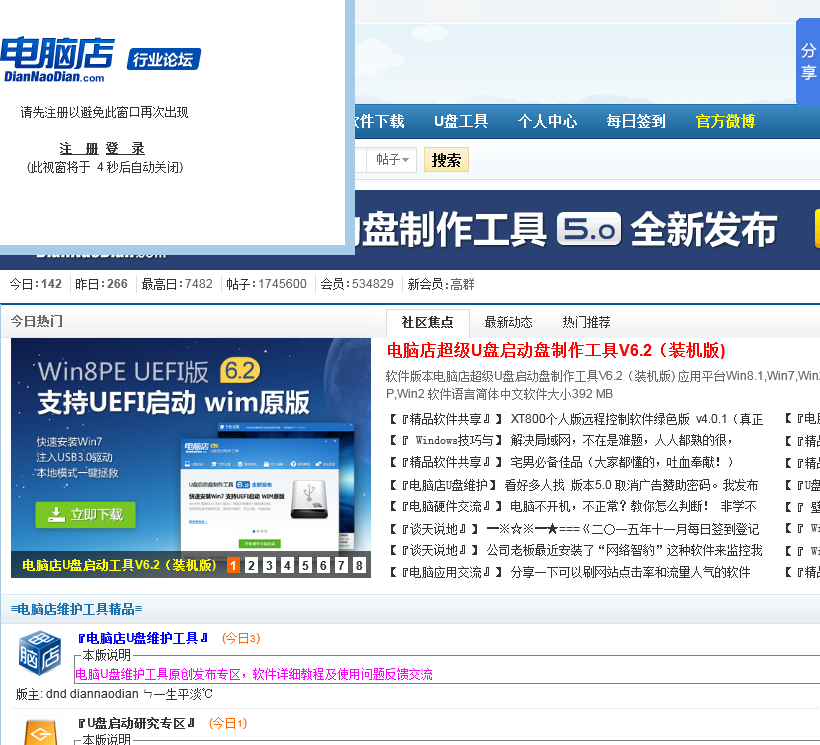Open post 二〇一五年十一月每日签到登记
Image resolution: width=820 pixels, height=745 pixels.
point(623,529)
